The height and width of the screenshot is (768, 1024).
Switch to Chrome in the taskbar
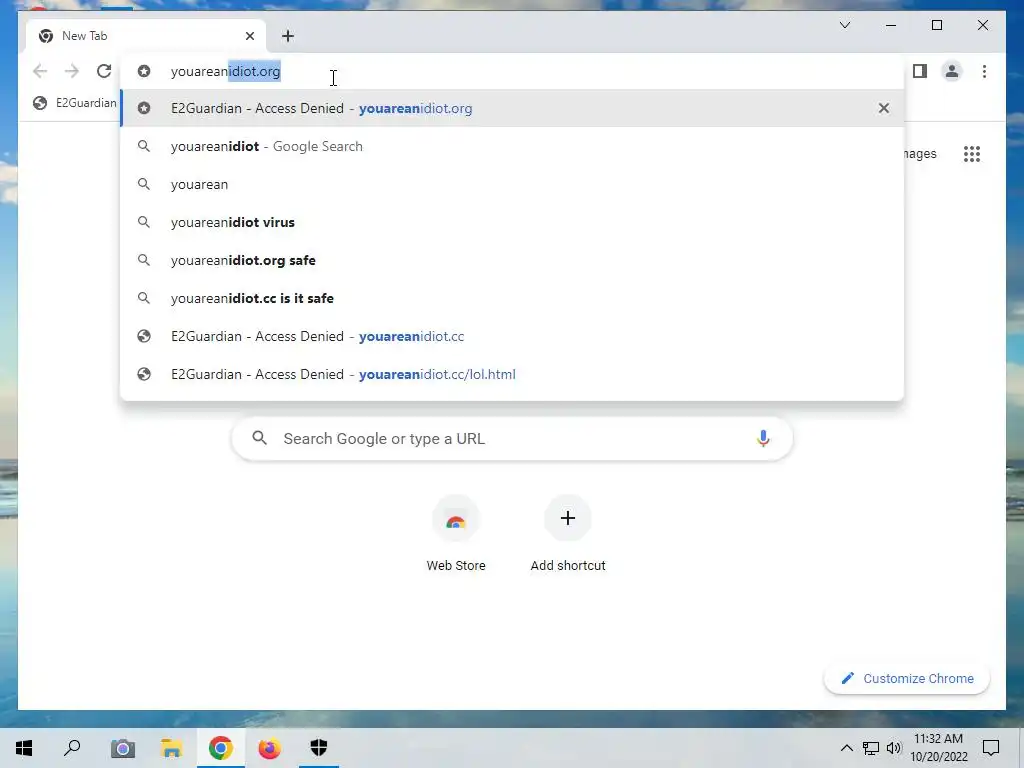click(221, 748)
